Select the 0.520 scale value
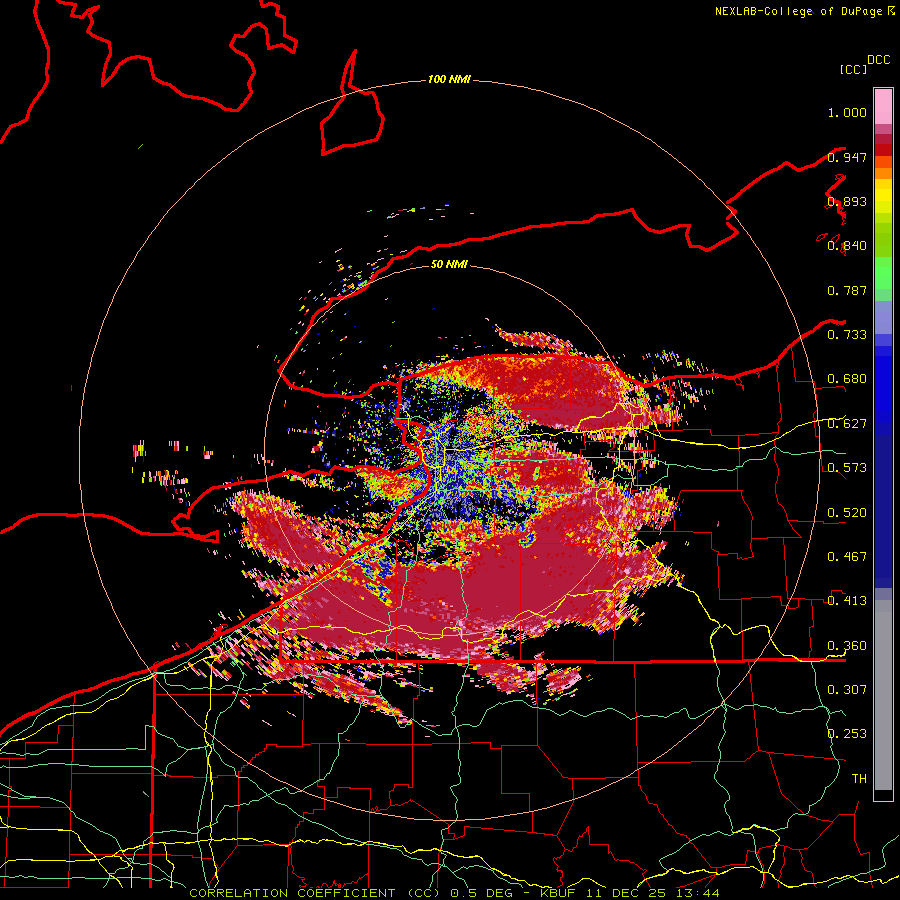900x900 pixels. pos(847,513)
